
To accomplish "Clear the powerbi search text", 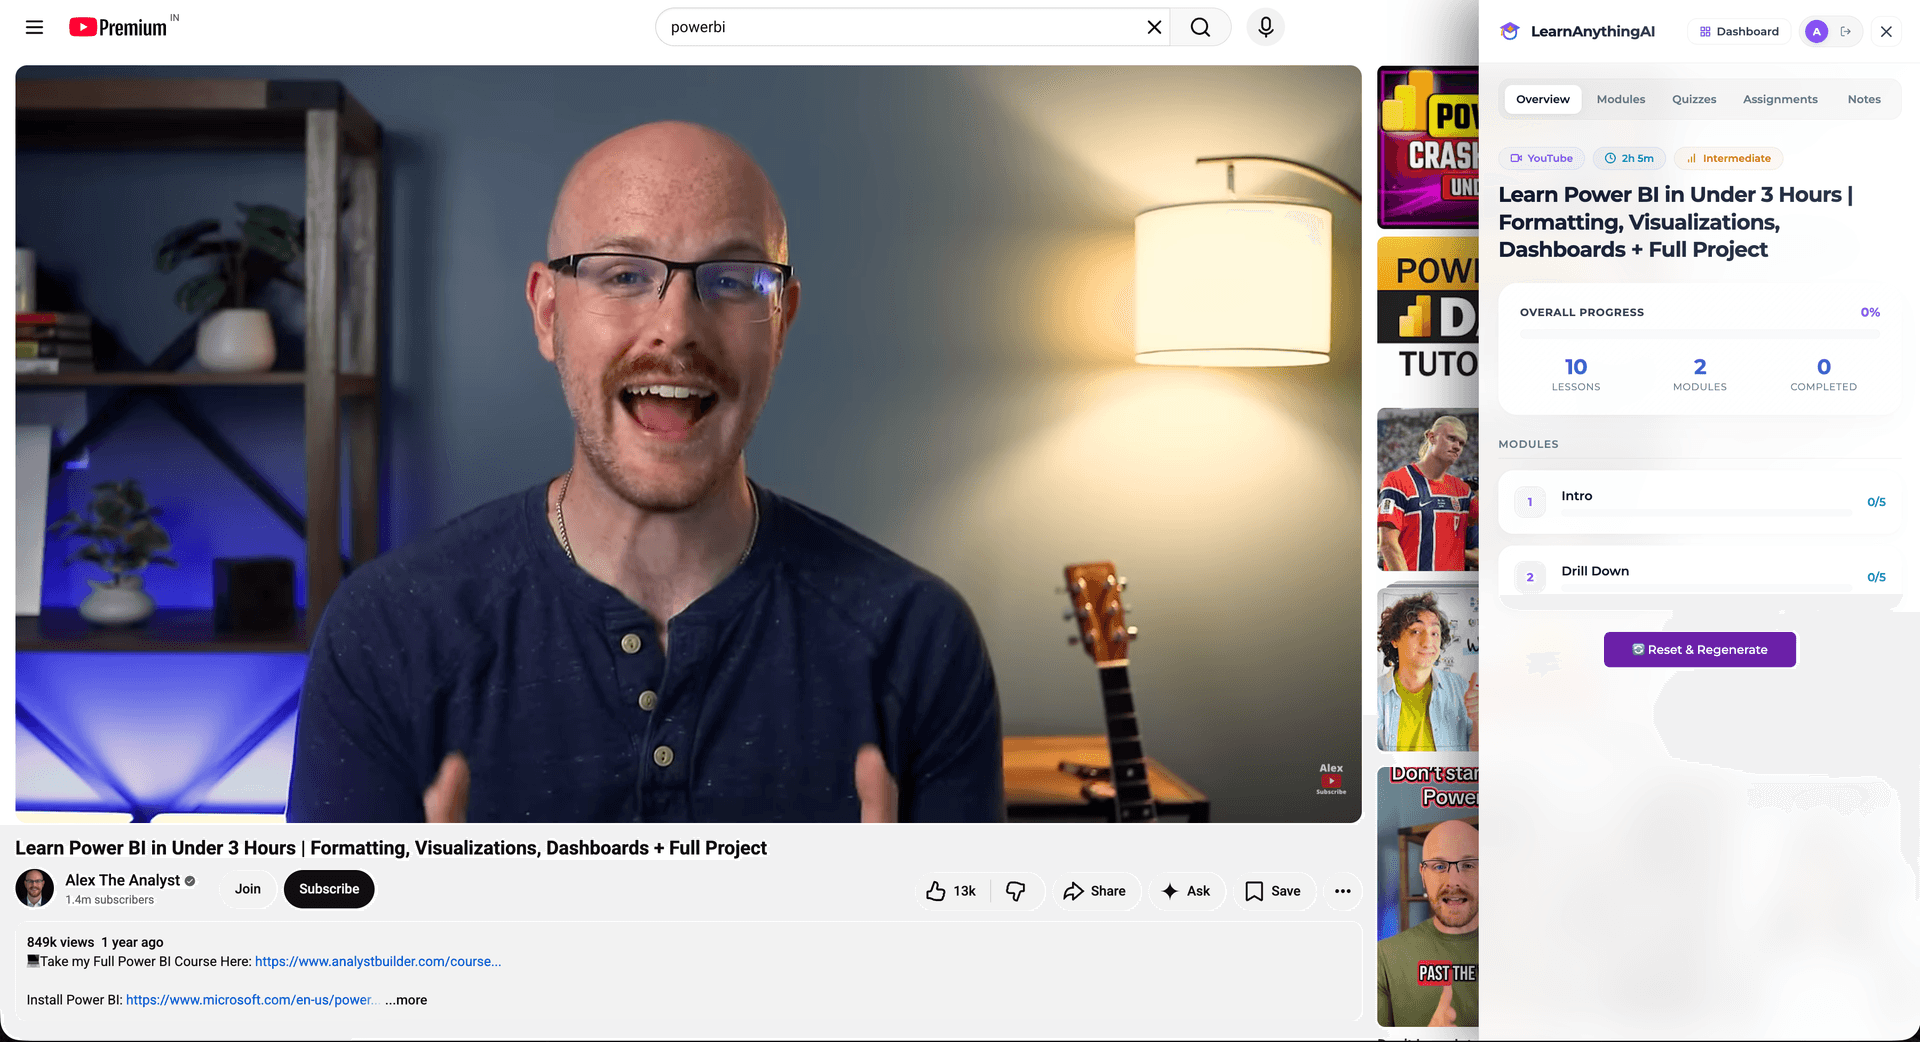I will pos(1154,27).
